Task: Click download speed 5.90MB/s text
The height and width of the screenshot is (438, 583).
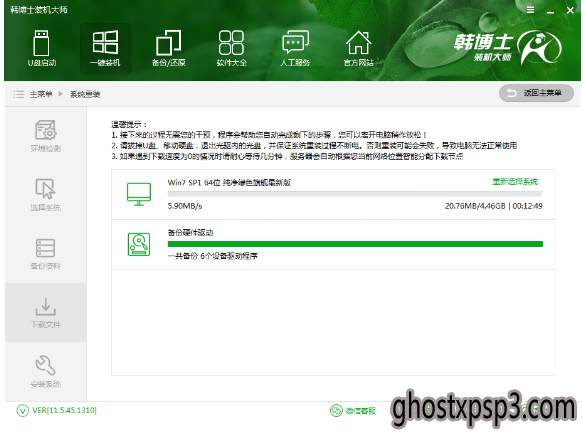Action: 185,206
